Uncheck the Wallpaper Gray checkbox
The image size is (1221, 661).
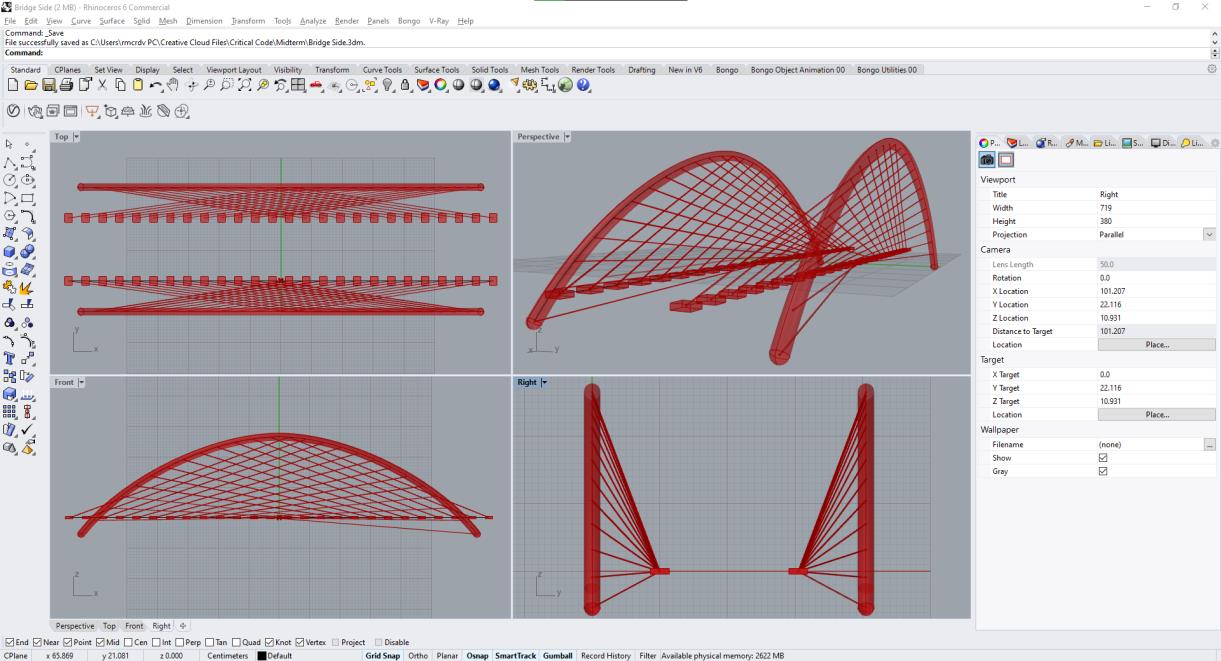pyautogui.click(x=1103, y=471)
